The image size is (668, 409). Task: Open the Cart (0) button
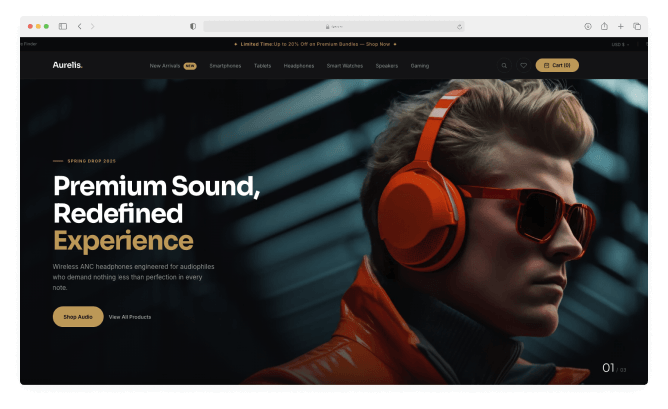pyautogui.click(x=557, y=65)
